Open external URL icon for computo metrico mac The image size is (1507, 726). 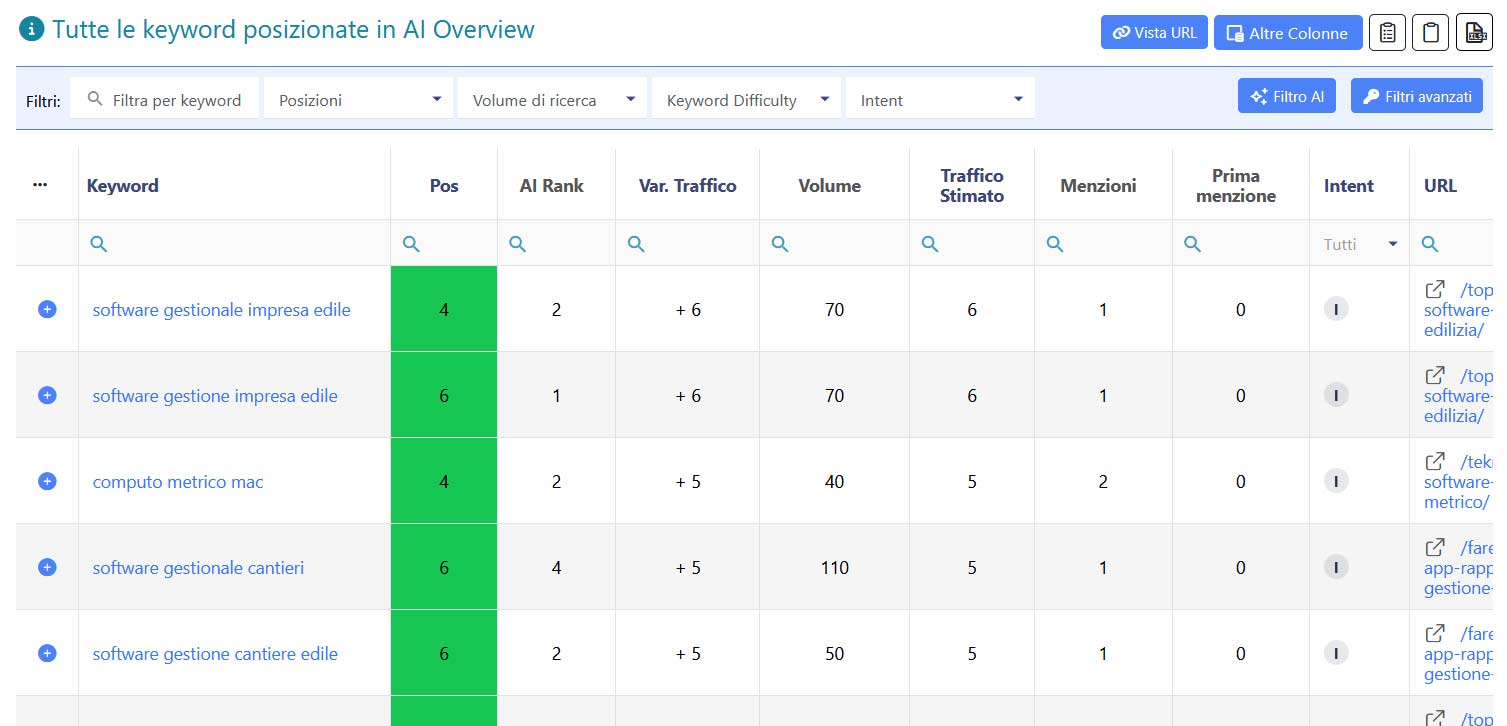1435,461
